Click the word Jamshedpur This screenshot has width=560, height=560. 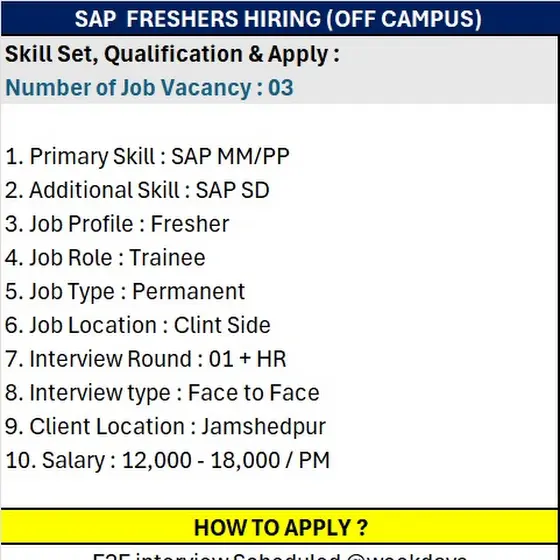click(x=264, y=427)
